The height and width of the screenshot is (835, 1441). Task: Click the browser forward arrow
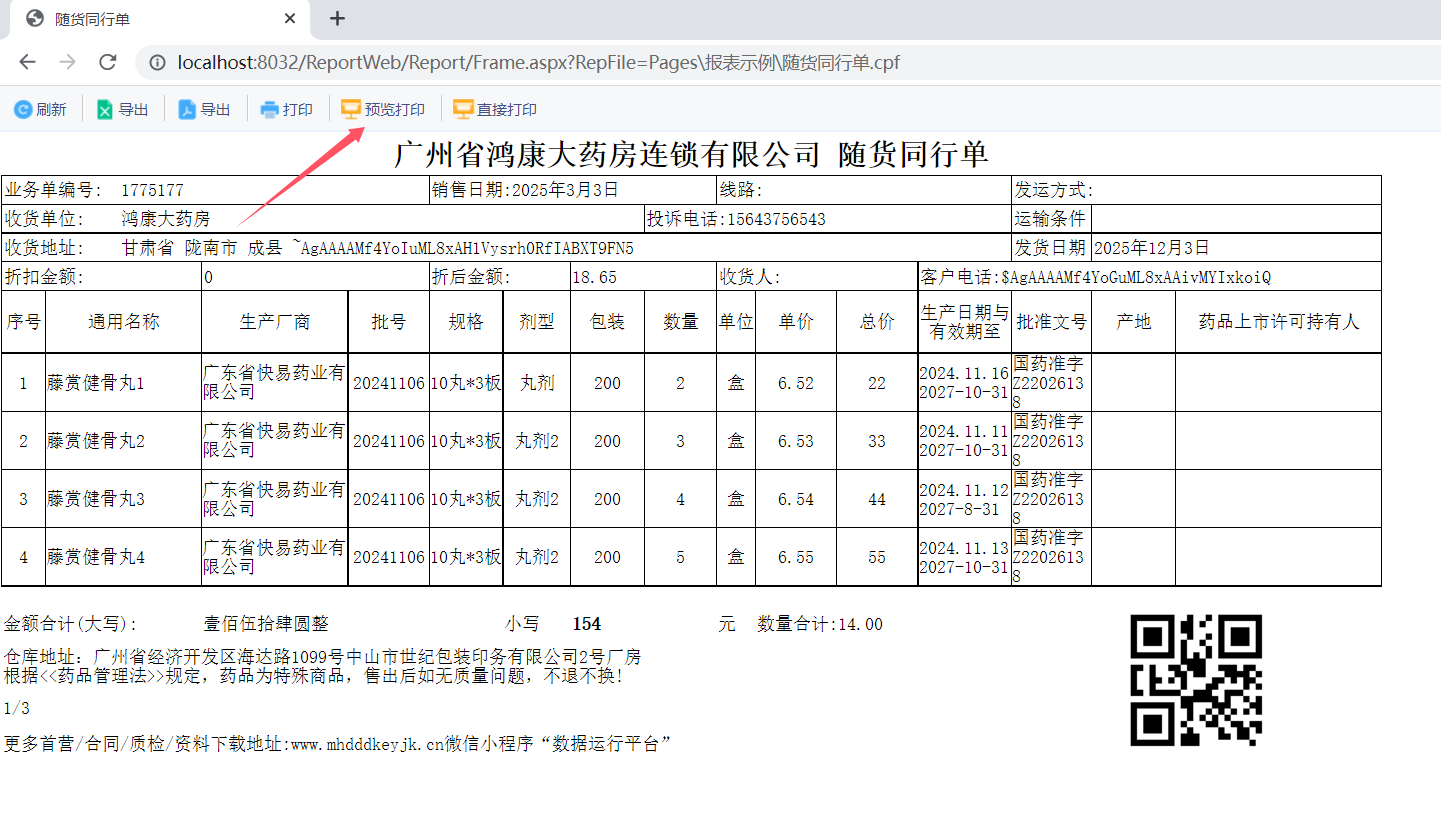(x=67, y=62)
